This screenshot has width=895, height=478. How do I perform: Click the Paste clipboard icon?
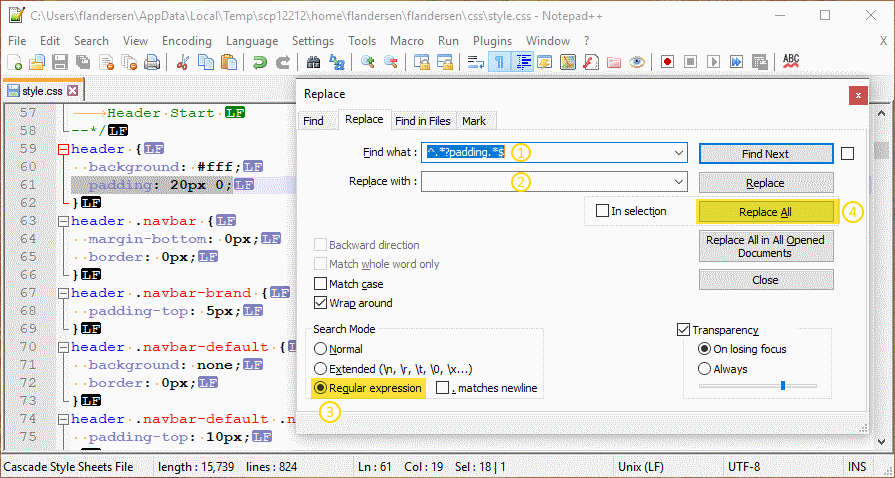[228, 62]
